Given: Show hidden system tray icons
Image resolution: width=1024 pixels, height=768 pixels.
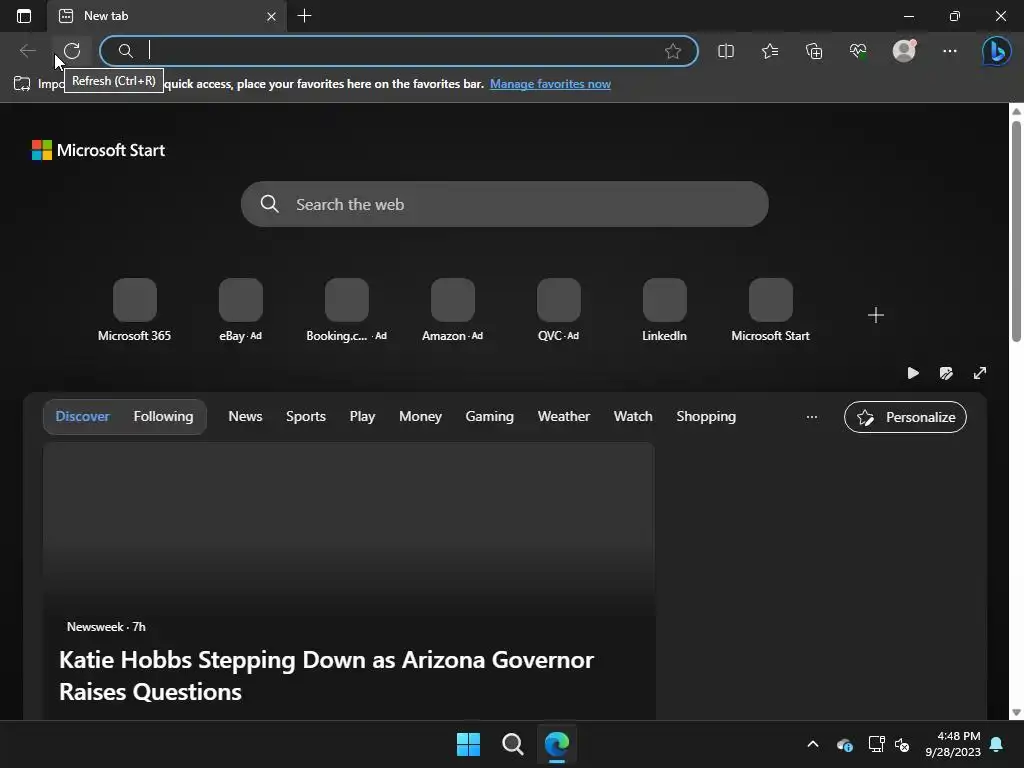Looking at the screenshot, I should [x=813, y=744].
